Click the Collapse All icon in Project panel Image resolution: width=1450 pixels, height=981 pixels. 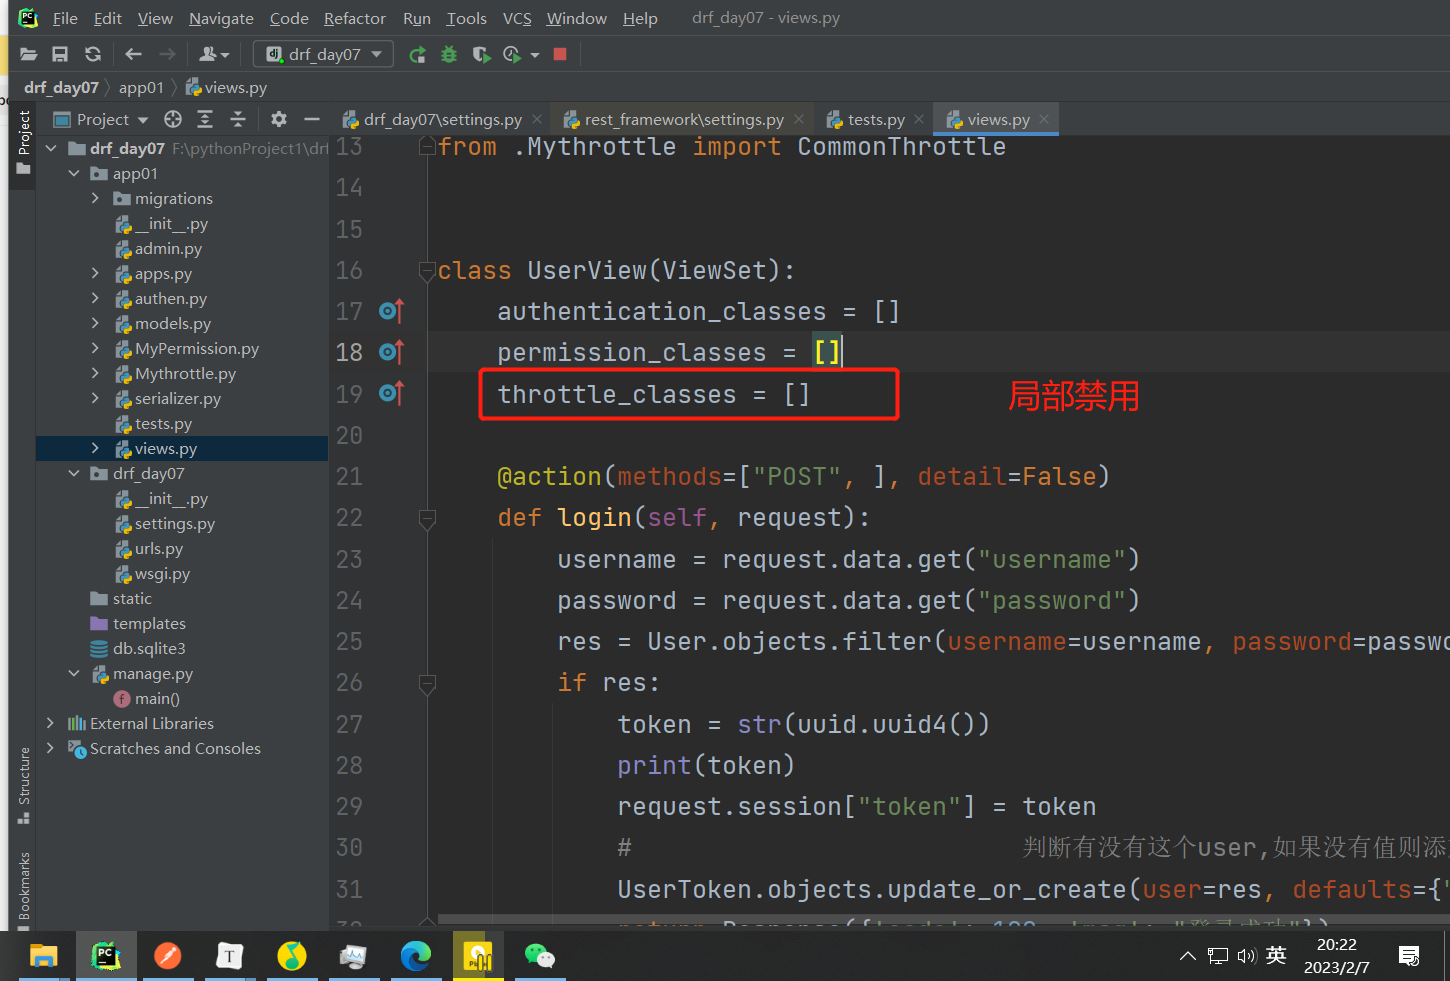pos(238,119)
